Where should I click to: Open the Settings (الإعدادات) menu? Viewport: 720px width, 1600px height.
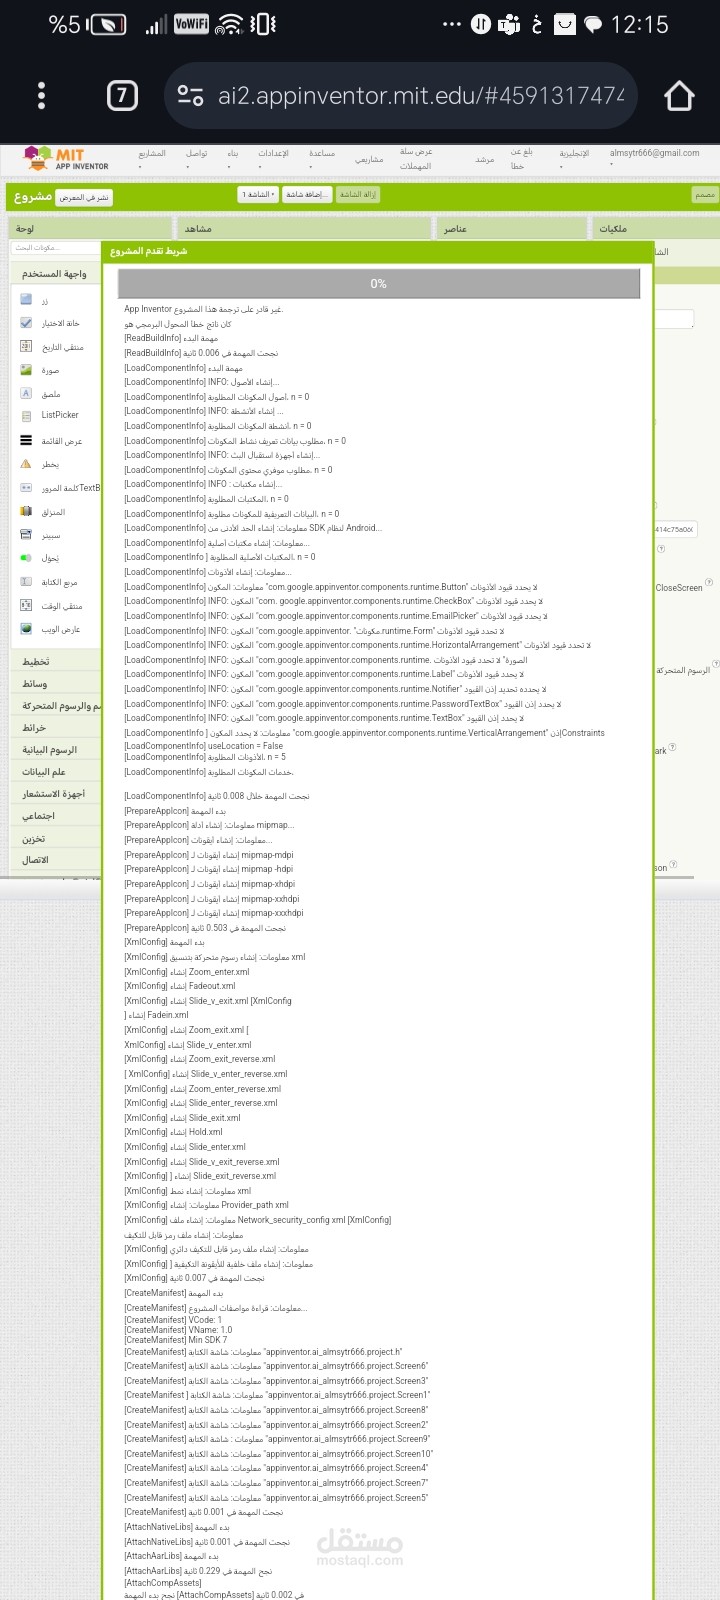pos(273,157)
